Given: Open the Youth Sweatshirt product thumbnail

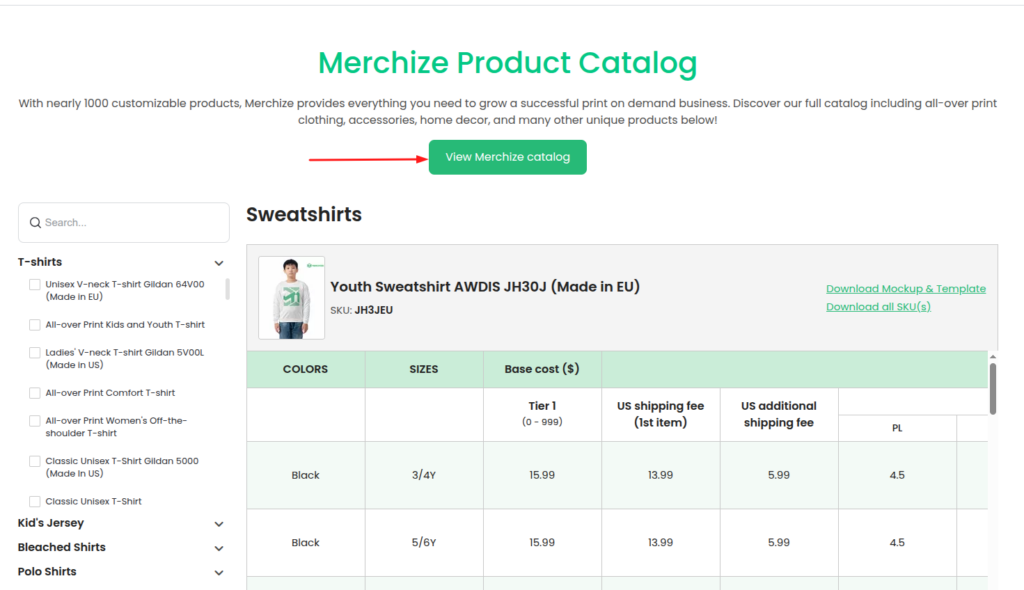Looking at the screenshot, I should pyautogui.click(x=291, y=297).
